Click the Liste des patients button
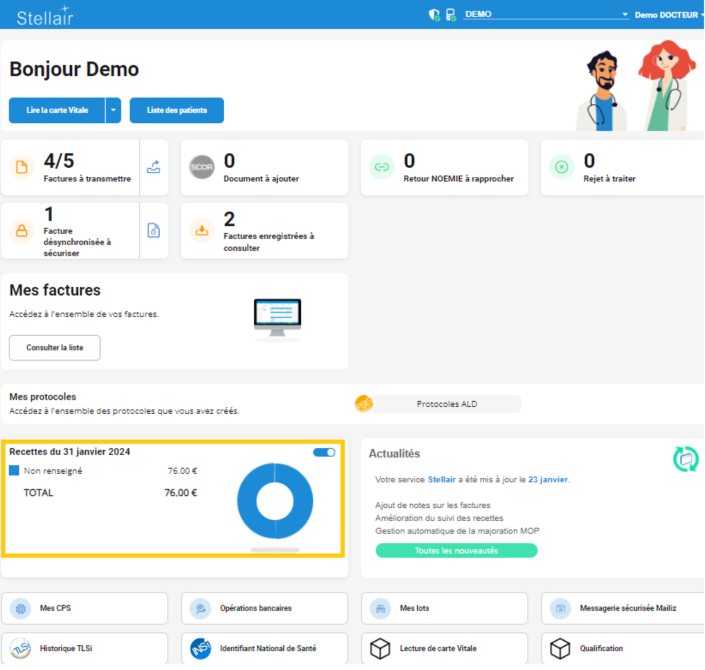 (176, 110)
